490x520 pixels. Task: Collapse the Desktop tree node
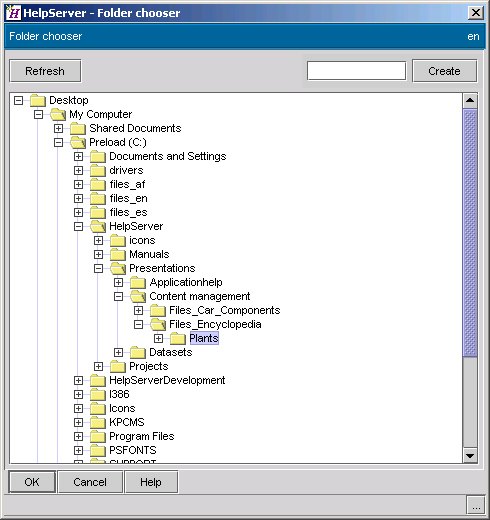pyautogui.click(x=19, y=100)
